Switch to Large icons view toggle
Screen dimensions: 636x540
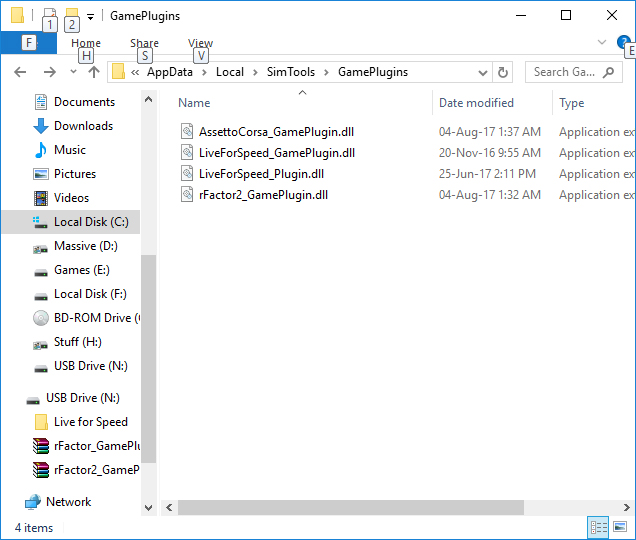pyautogui.click(x=620, y=527)
